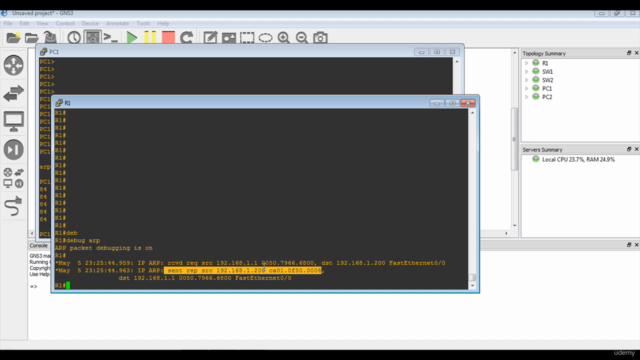
Task: Stop all devices with red square icon
Action: click(x=168, y=38)
